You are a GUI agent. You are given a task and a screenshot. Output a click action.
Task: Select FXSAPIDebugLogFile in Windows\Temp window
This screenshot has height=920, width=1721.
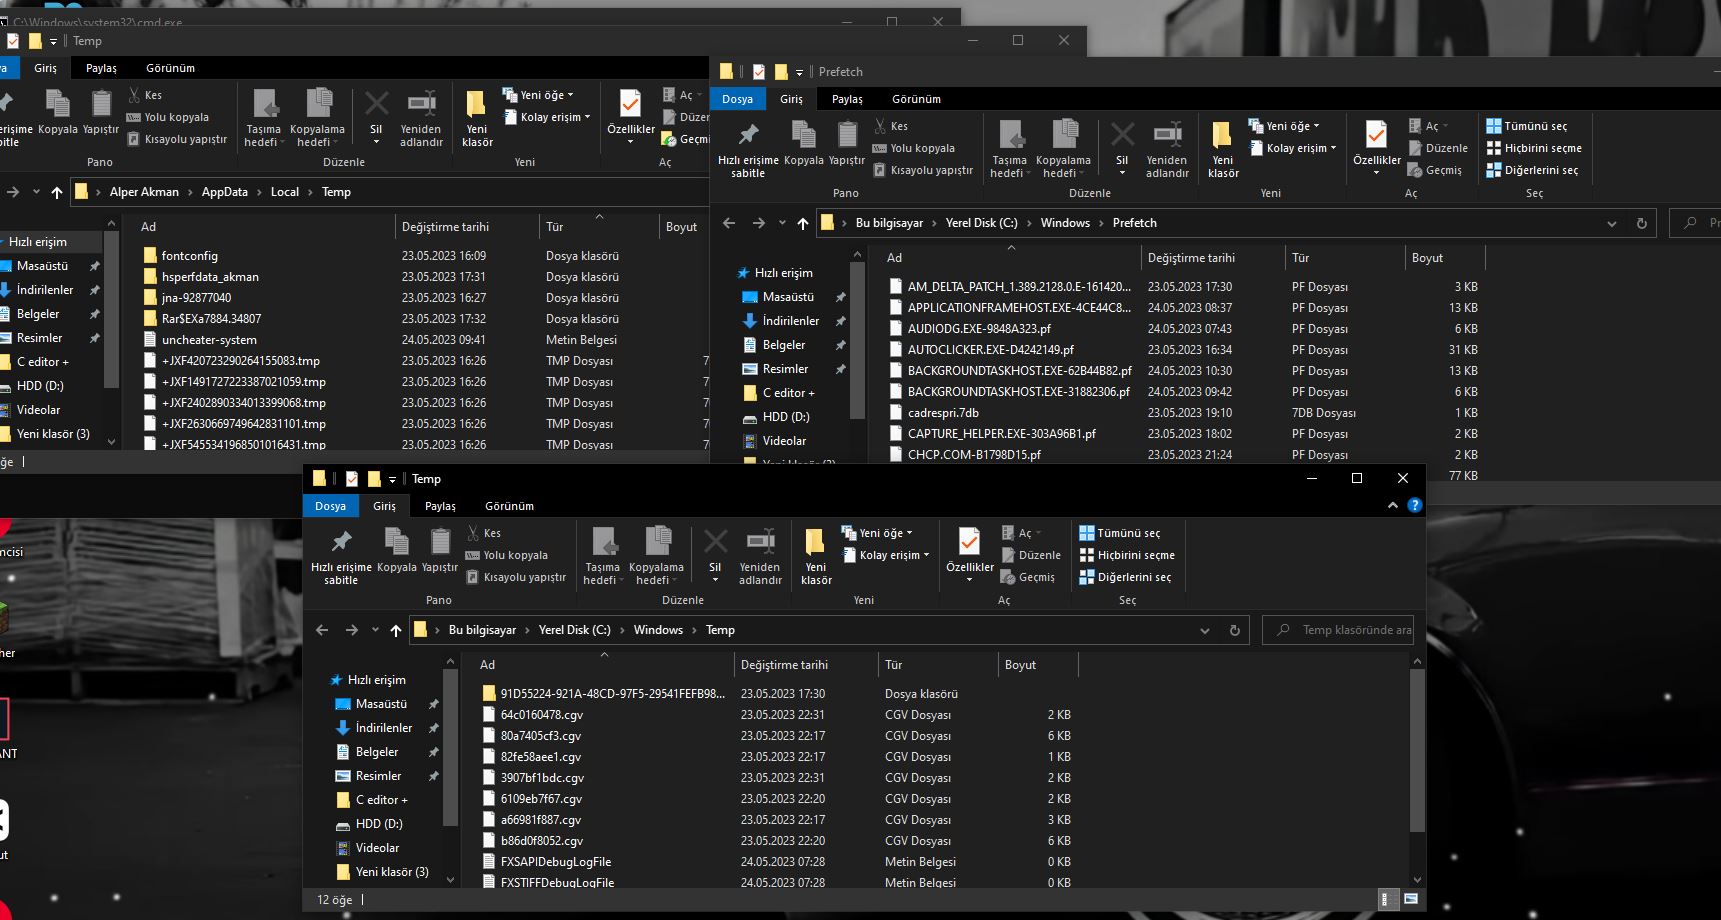(x=556, y=862)
